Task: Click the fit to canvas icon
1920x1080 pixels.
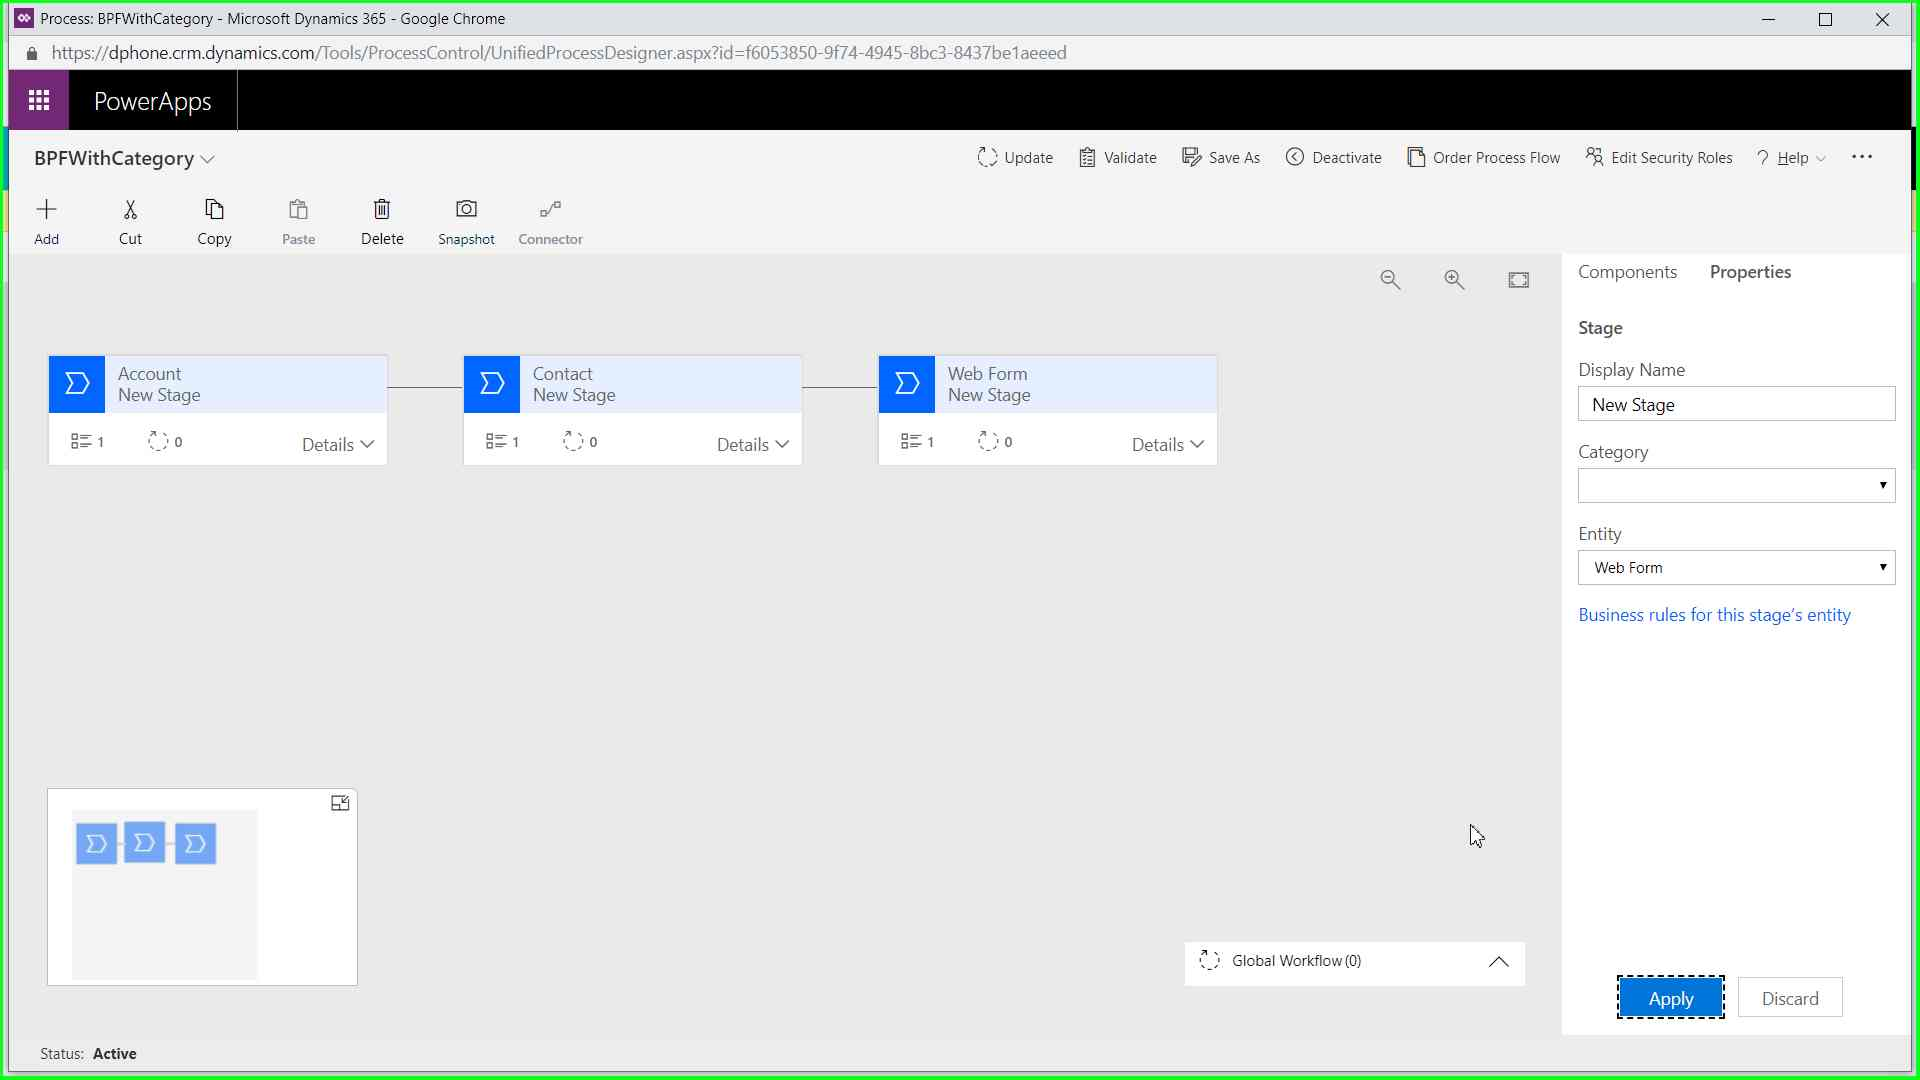Action: pyautogui.click(x=1518, y=280)
